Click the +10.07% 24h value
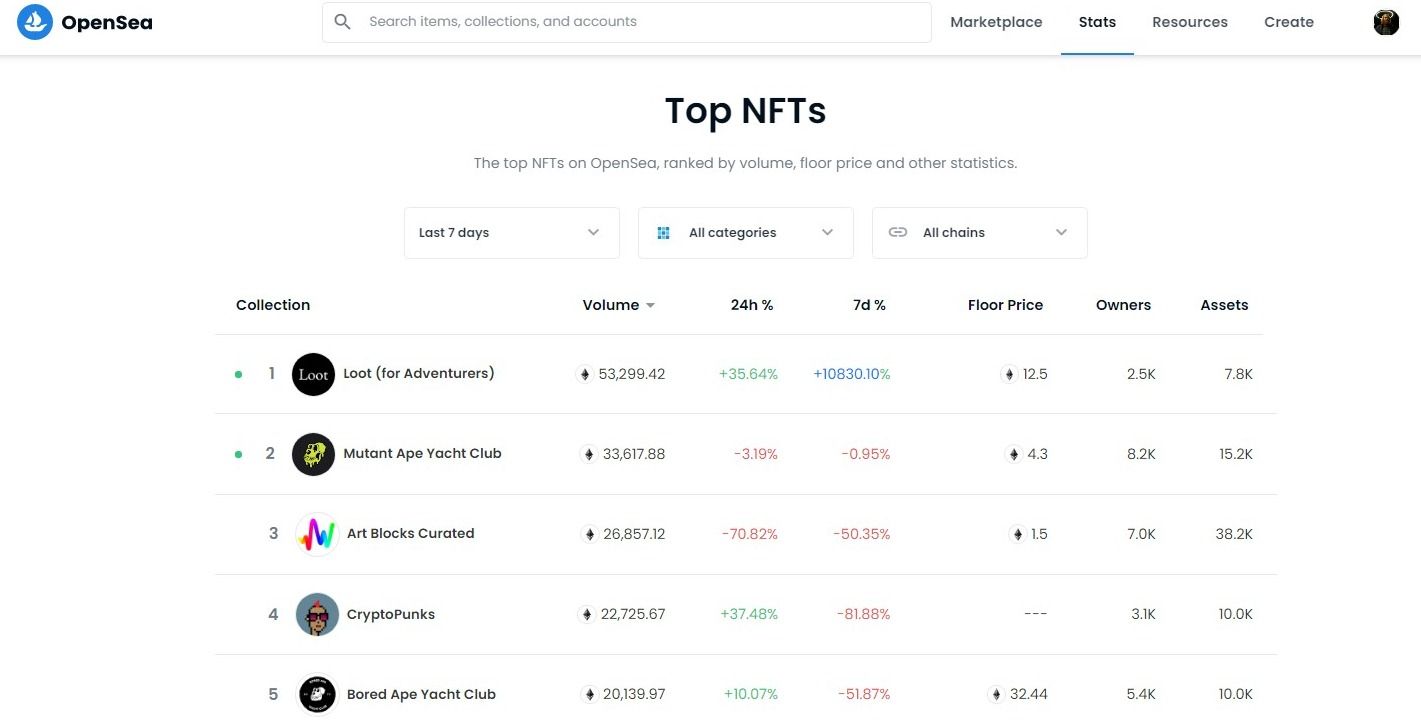The image size is (1421, 728). 751,694
